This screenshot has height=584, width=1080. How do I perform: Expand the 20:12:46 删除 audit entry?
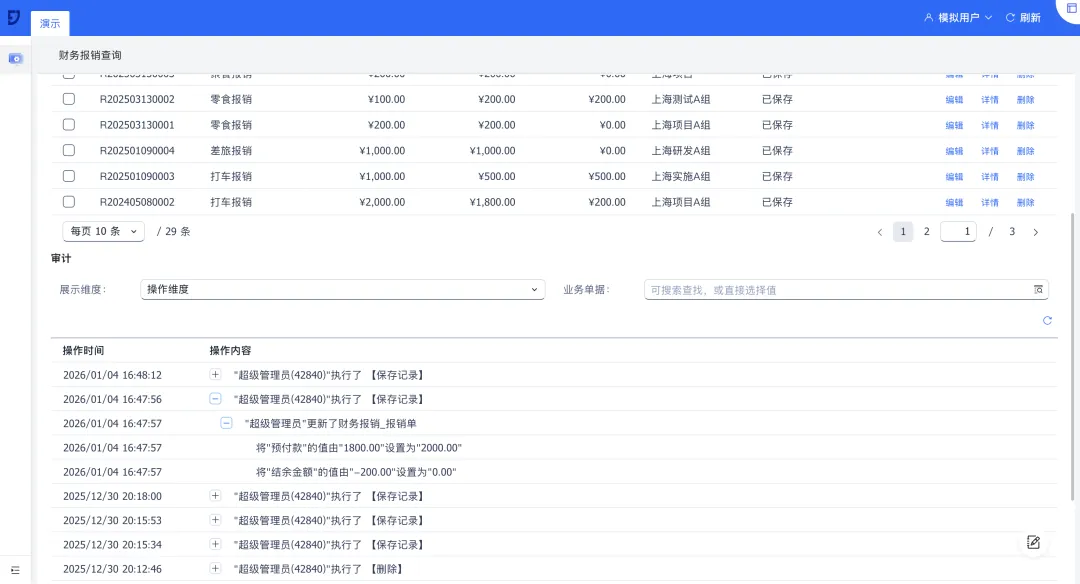pos(215,569)
